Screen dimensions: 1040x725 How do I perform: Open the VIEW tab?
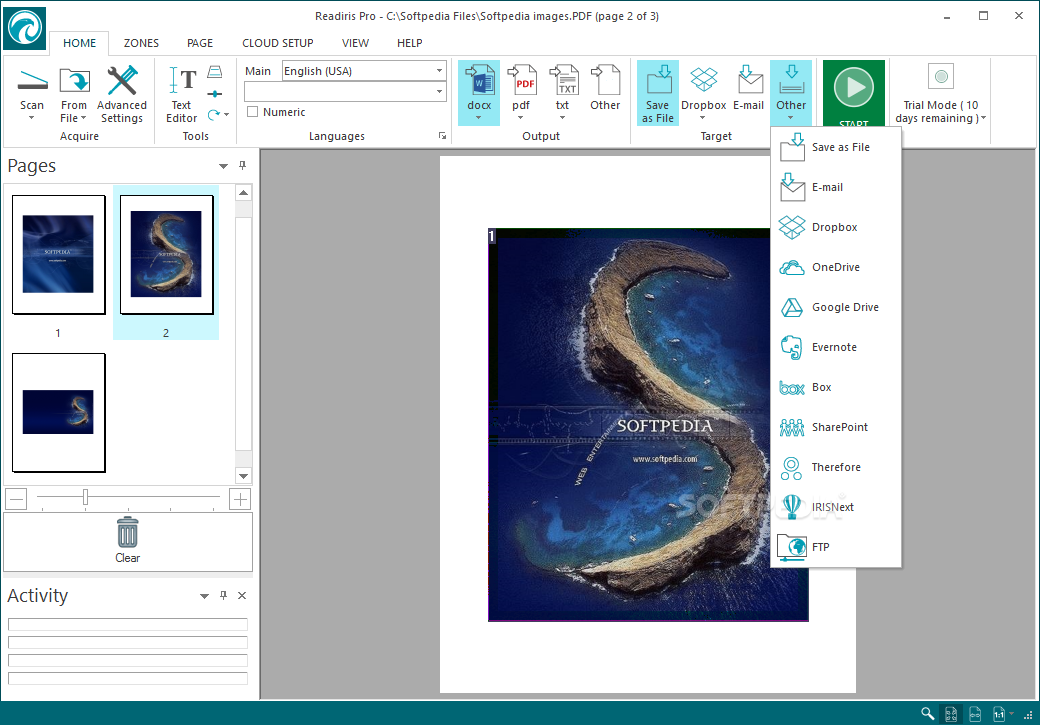click(x=356, y=43)
